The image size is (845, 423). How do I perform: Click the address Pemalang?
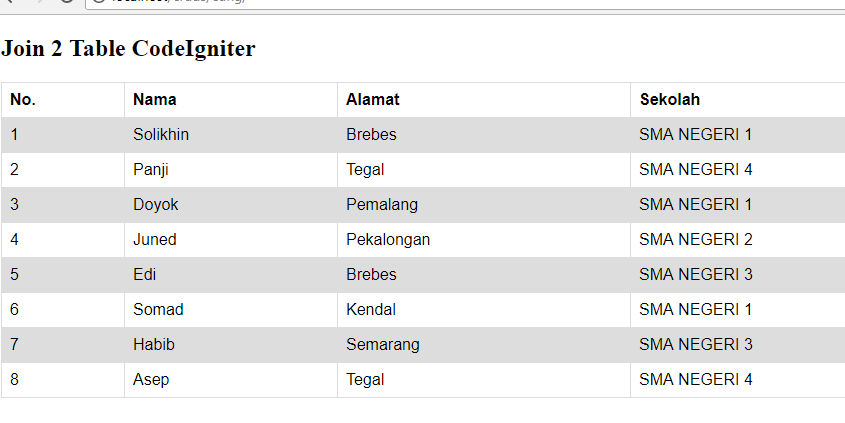(x=382, y=205)
